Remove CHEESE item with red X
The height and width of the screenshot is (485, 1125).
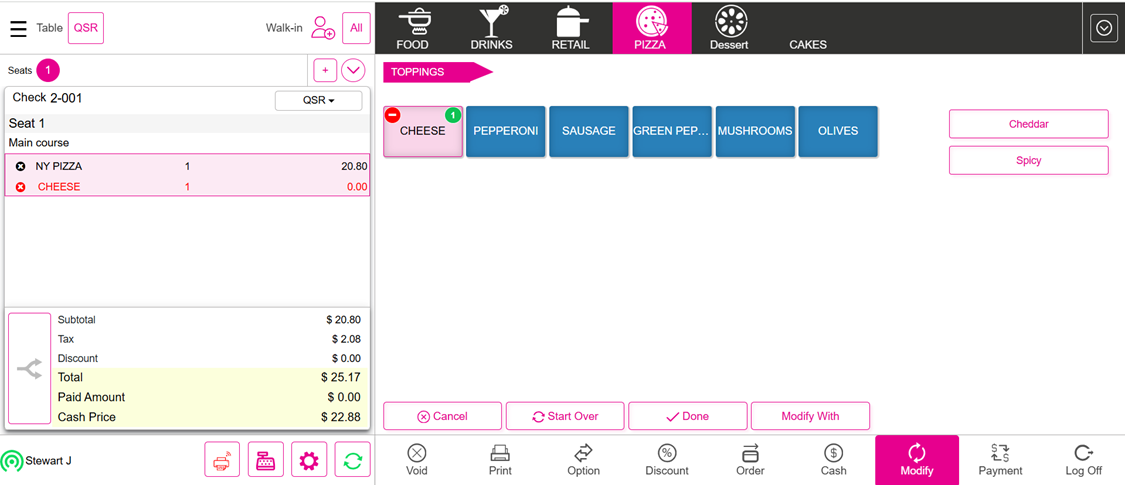click(x=21, y=187)
